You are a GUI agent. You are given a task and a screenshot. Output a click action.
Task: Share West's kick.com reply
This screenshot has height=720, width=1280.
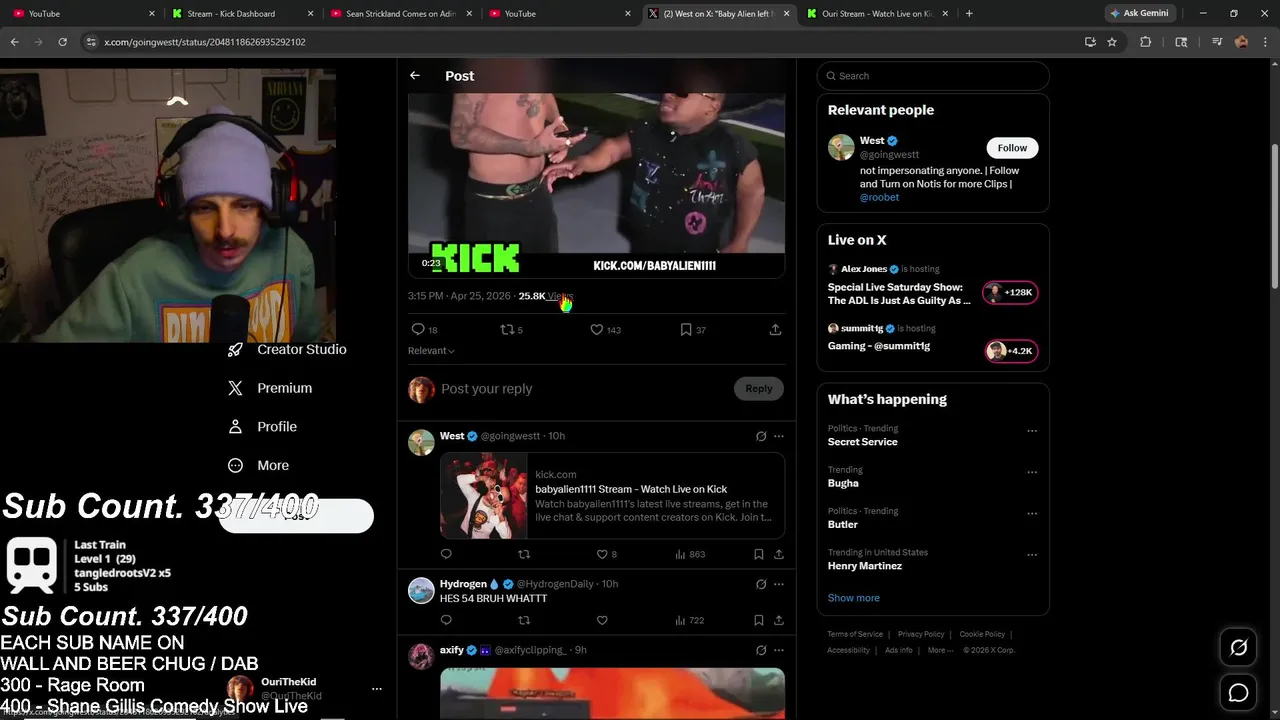(x=779, y=554)
